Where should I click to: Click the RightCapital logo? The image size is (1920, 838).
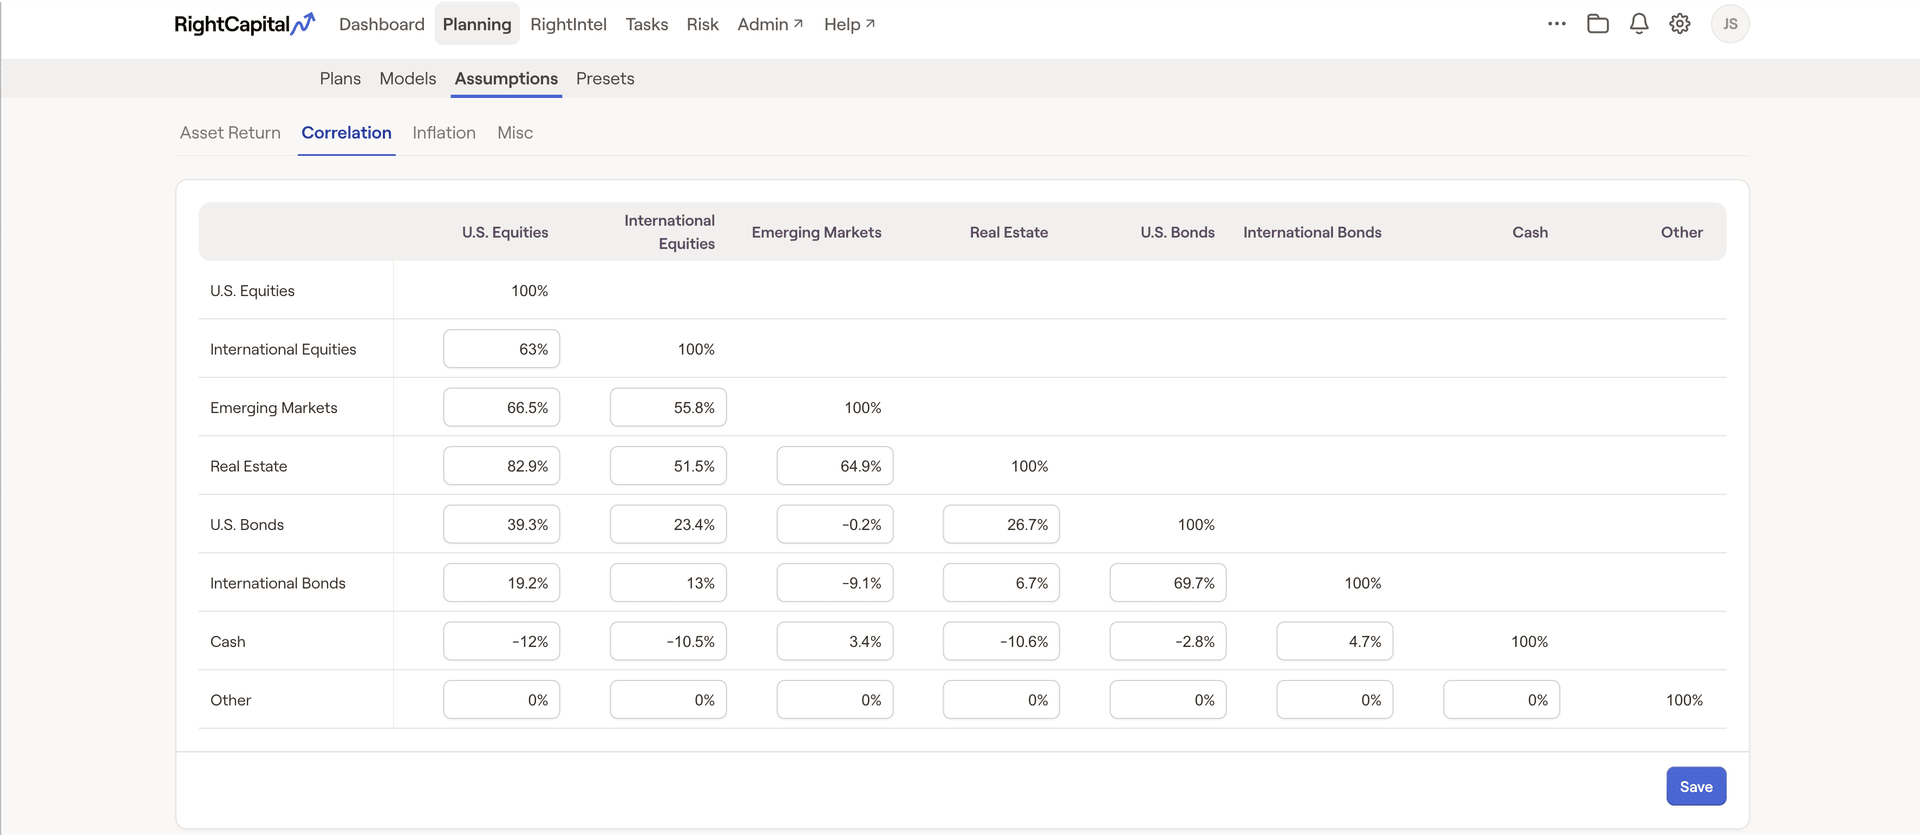[245, 24]
